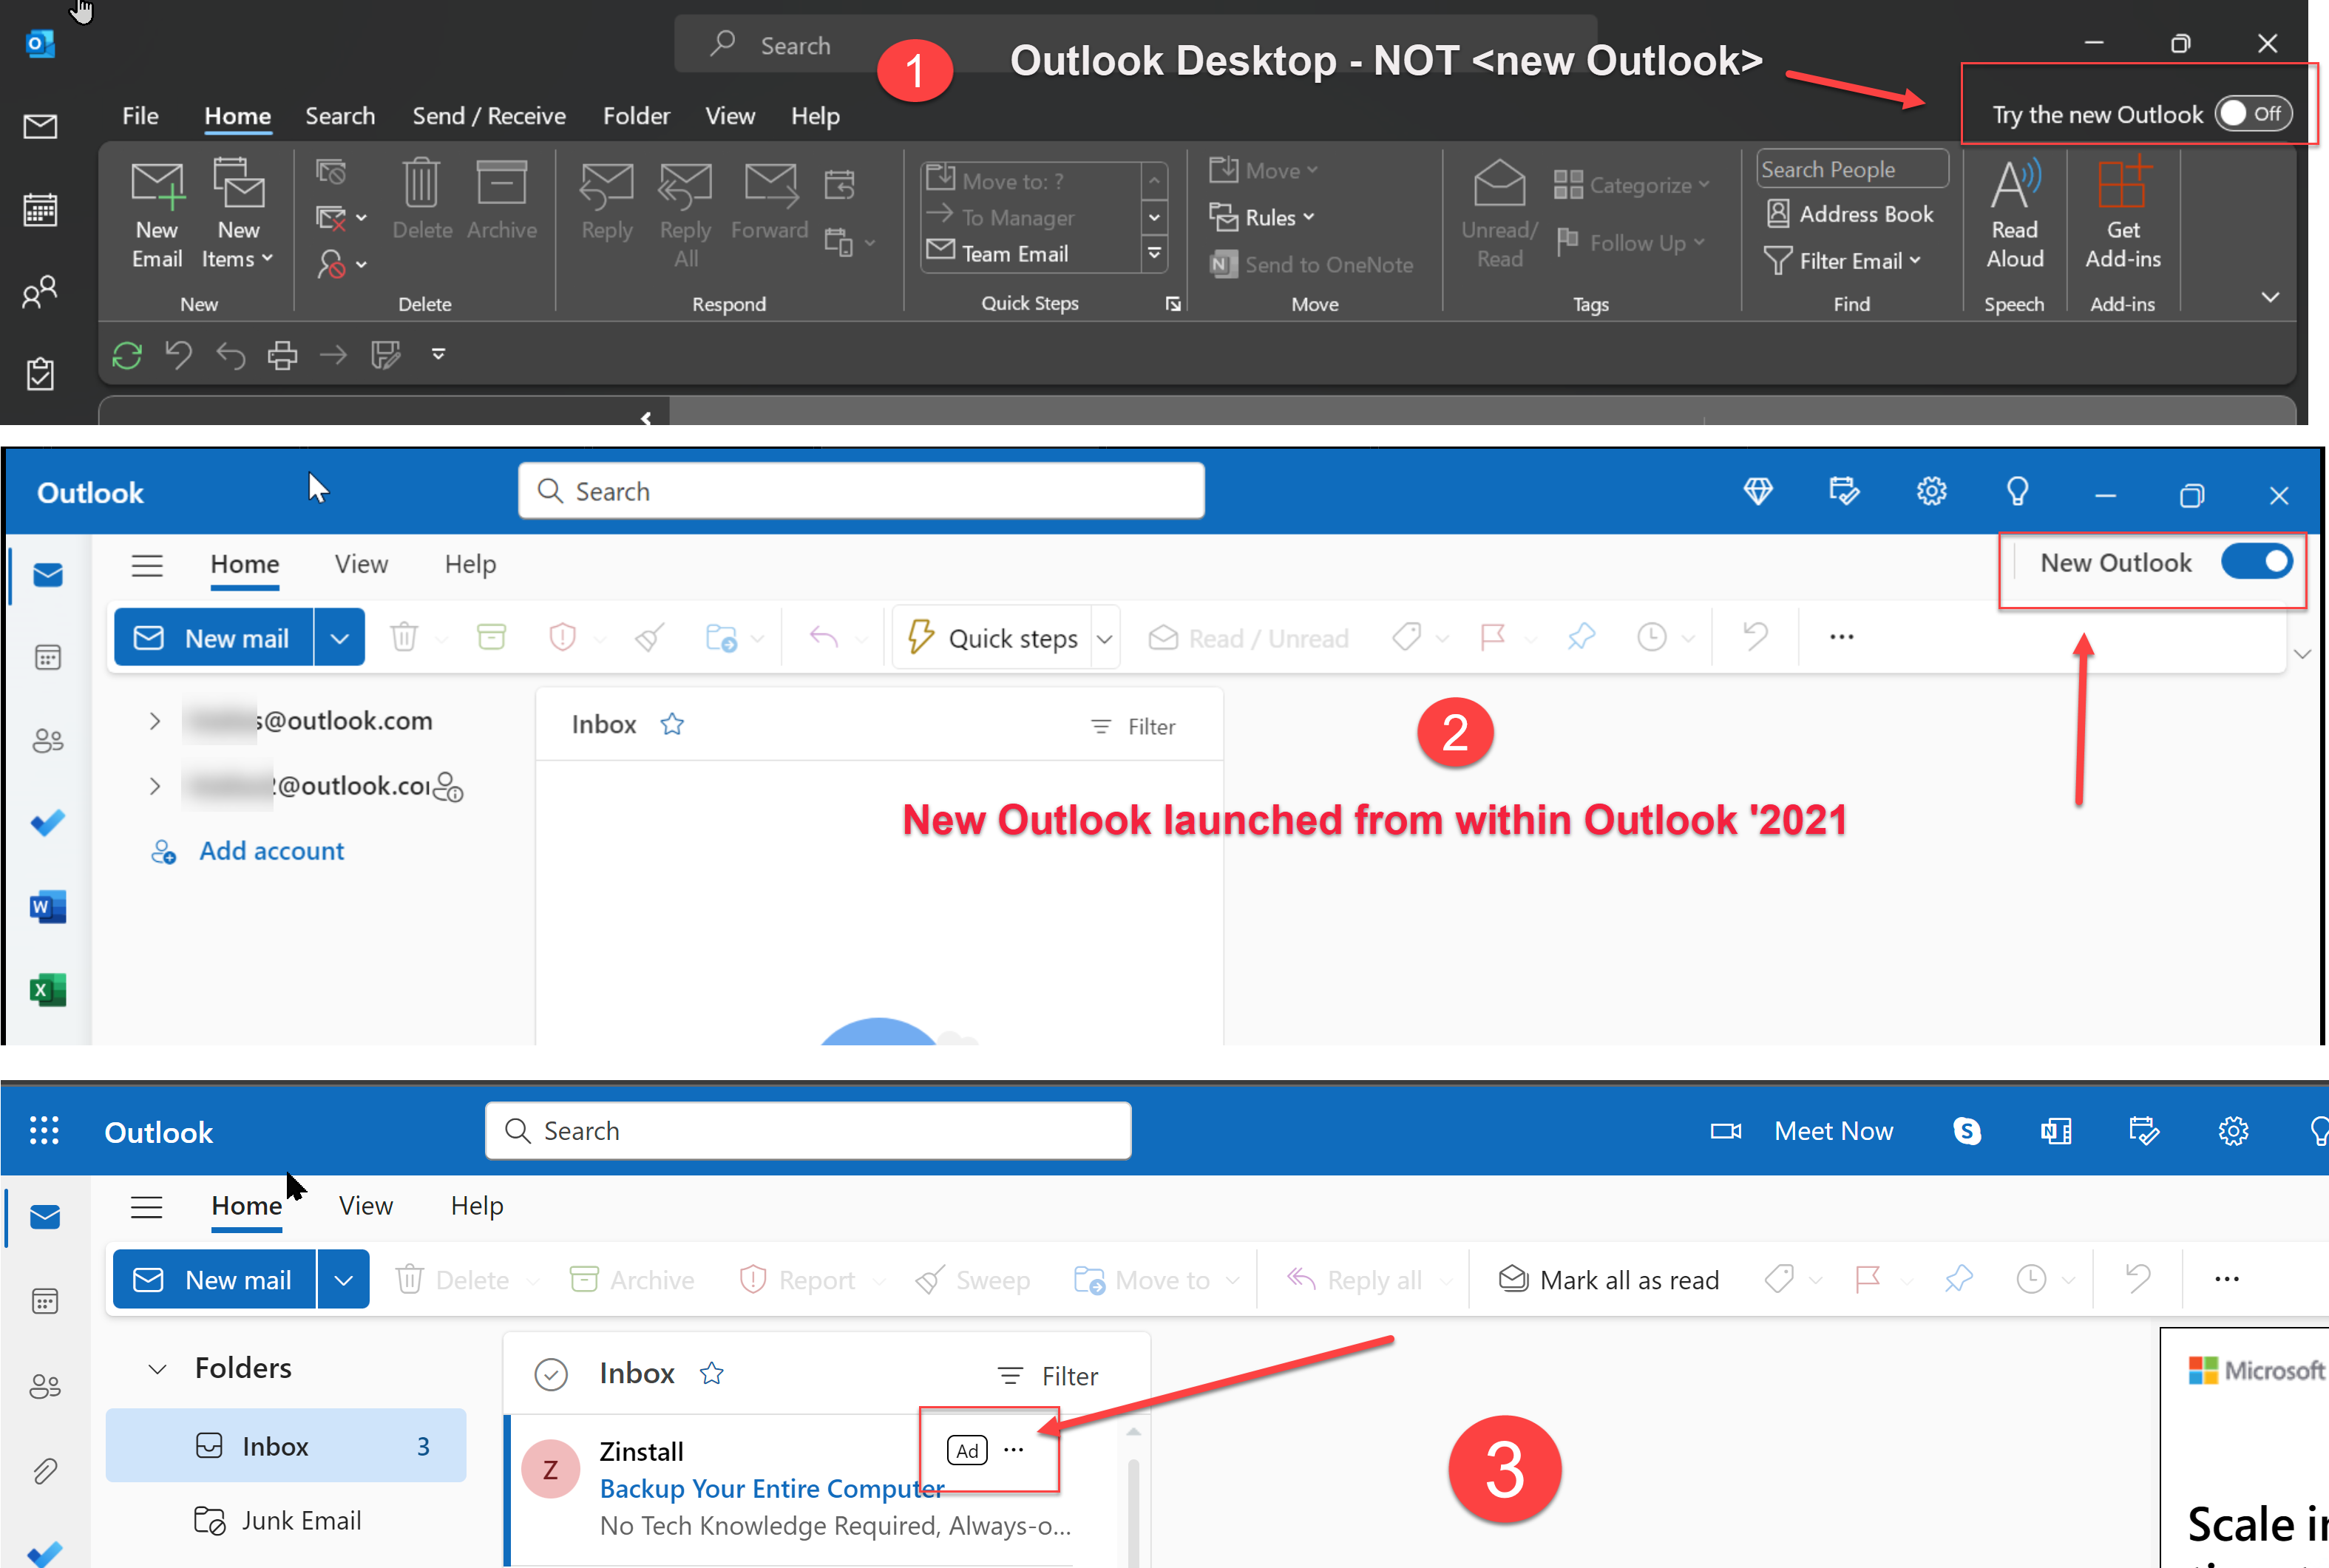Open the New mail dropdown arrow in Outlook web
Image resolution: width=2329 pixels, height=1568 pixels.
click(x=343, y=1280)
